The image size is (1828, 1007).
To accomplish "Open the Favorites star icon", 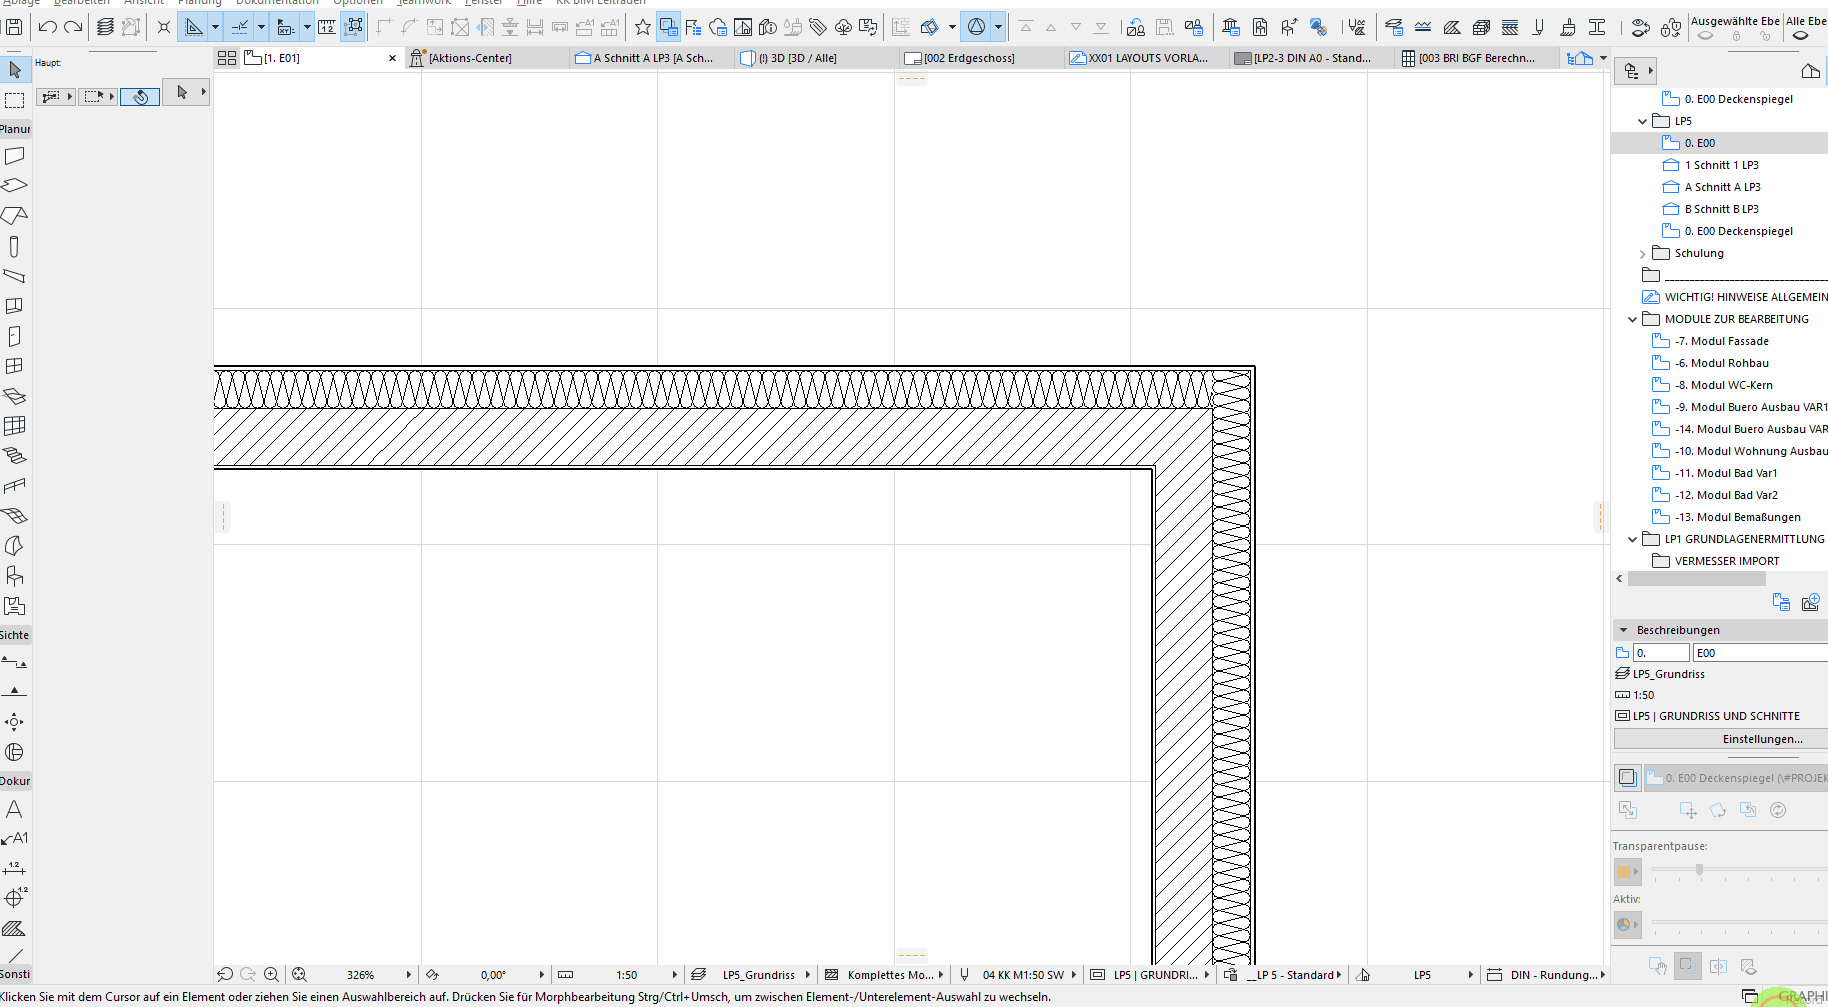I will tap(643, 27).
